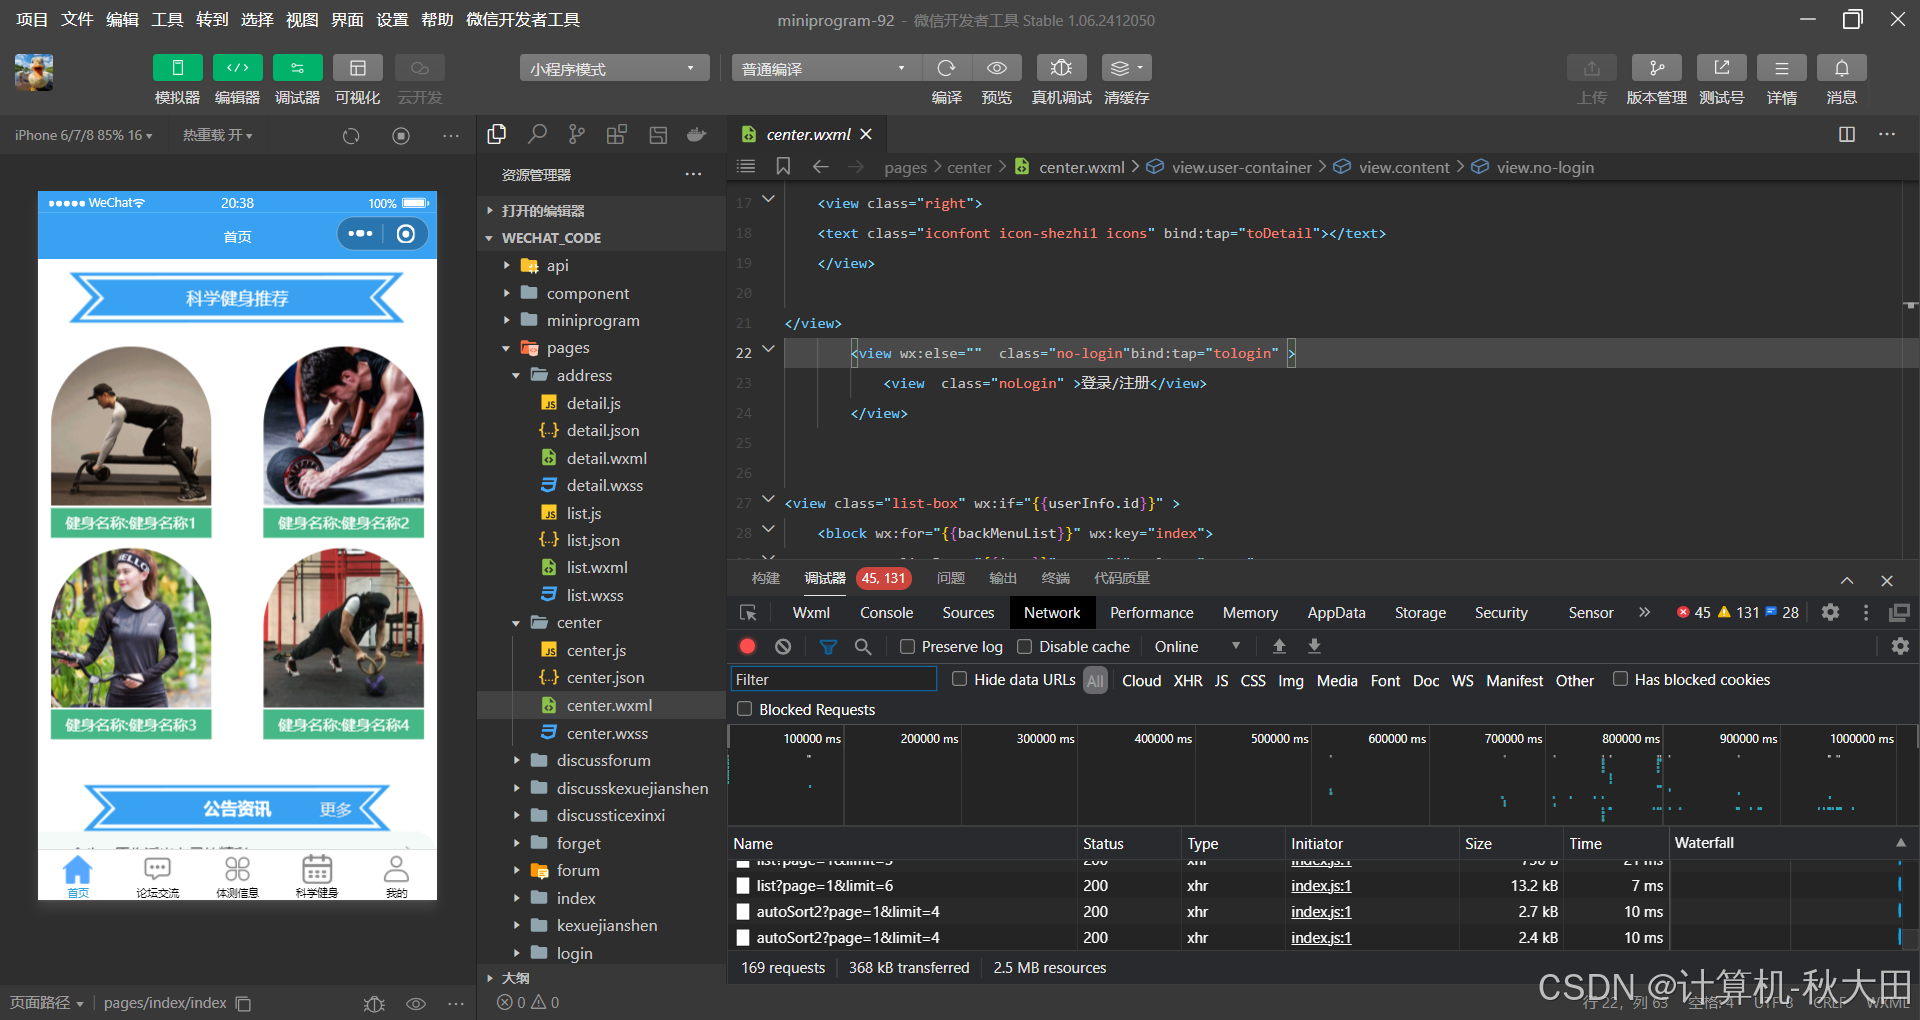Screen dimensions: 1920x1020
Task: Open project details (详情)
Action: point(1782,68)
